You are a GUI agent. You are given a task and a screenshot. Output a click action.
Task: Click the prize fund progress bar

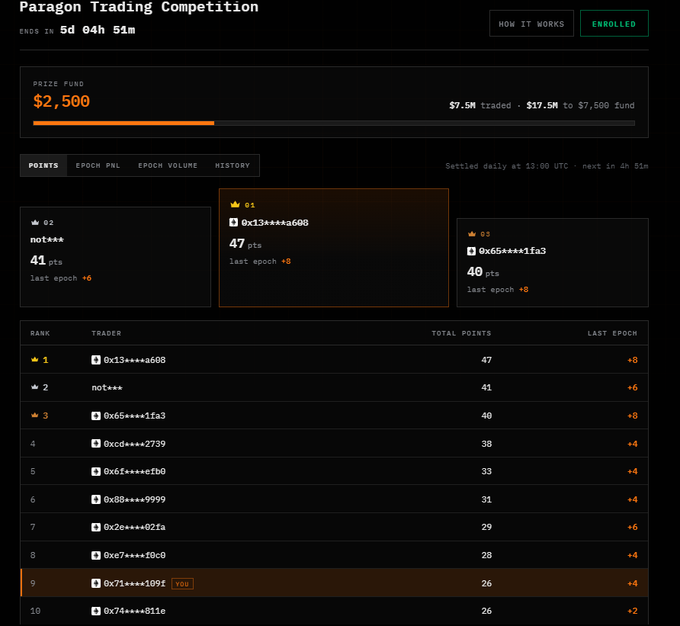(x=334, y=123)
